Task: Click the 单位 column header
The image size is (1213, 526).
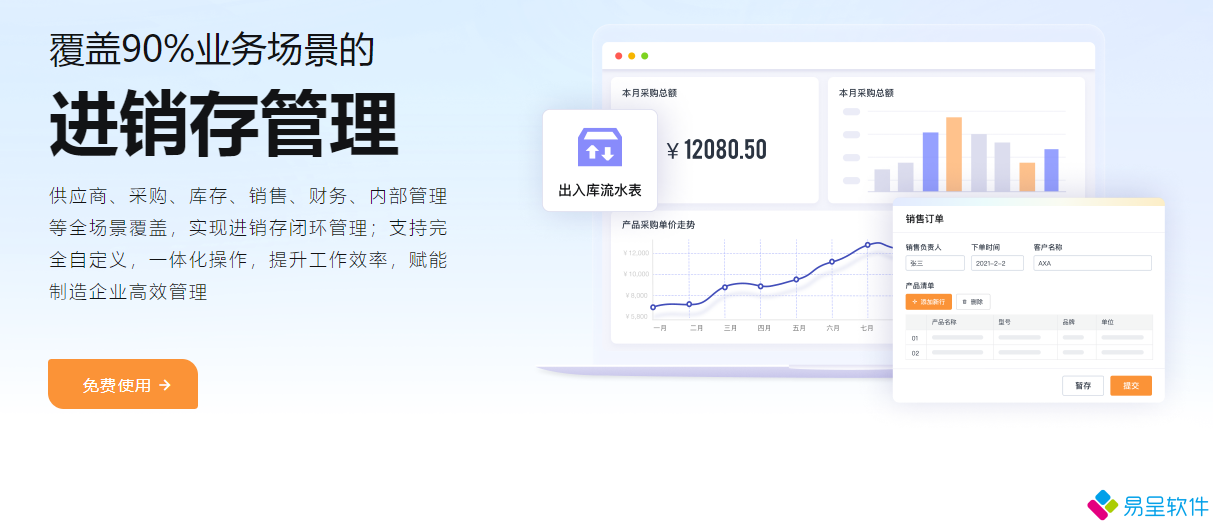Action: (1107, 322)
